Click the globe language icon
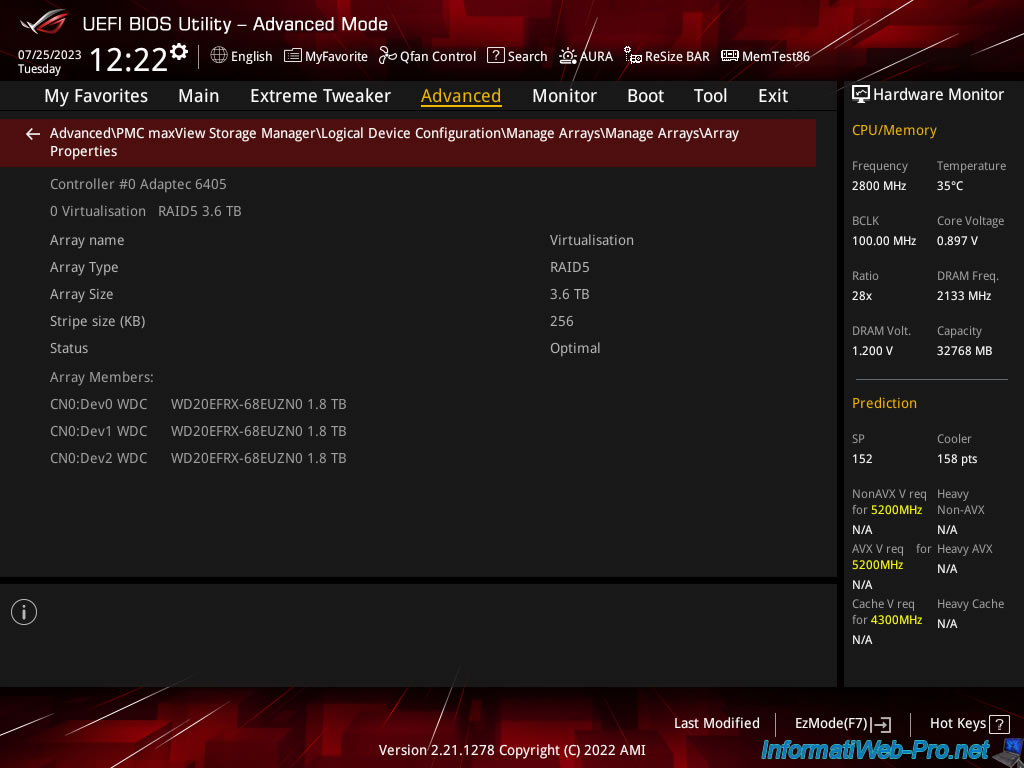Screen dimensions: 1024x768 point(219,55)
